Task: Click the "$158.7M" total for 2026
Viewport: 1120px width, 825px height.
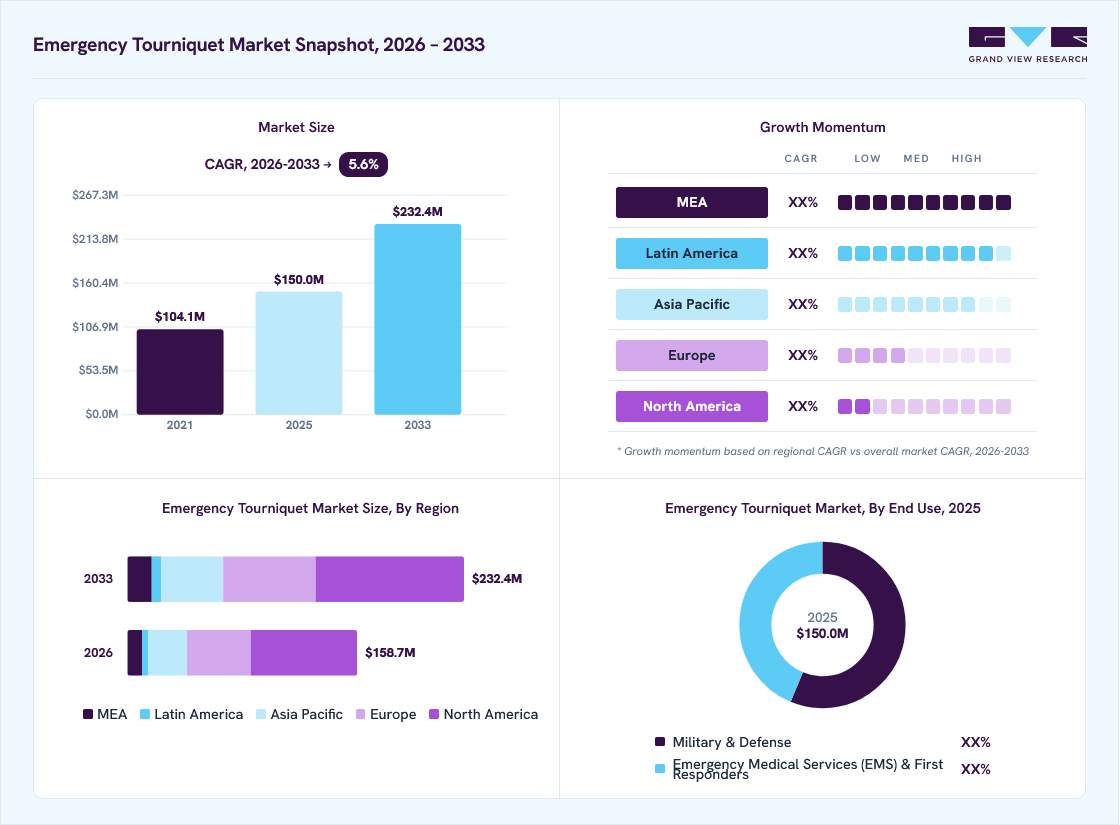Action: pyautogui.click(x=390, y=652)
